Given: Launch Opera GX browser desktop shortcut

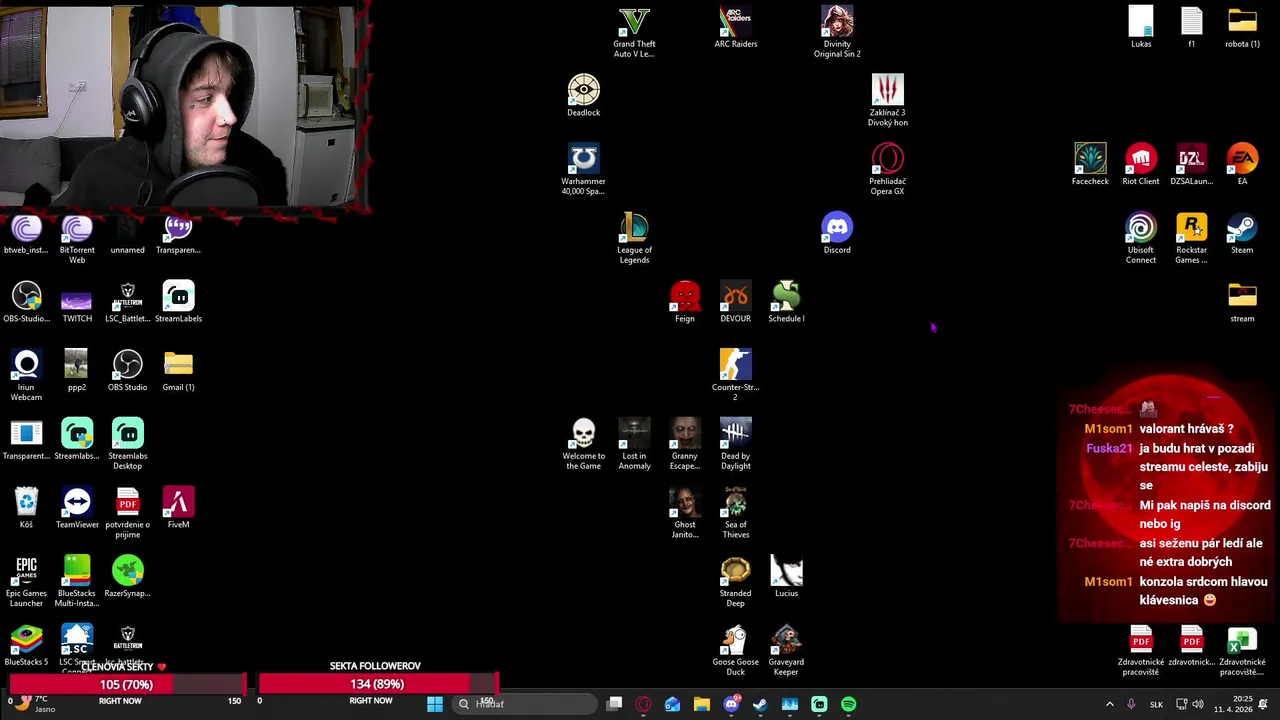Looking at the screenshot, I should tap(887, 169).
